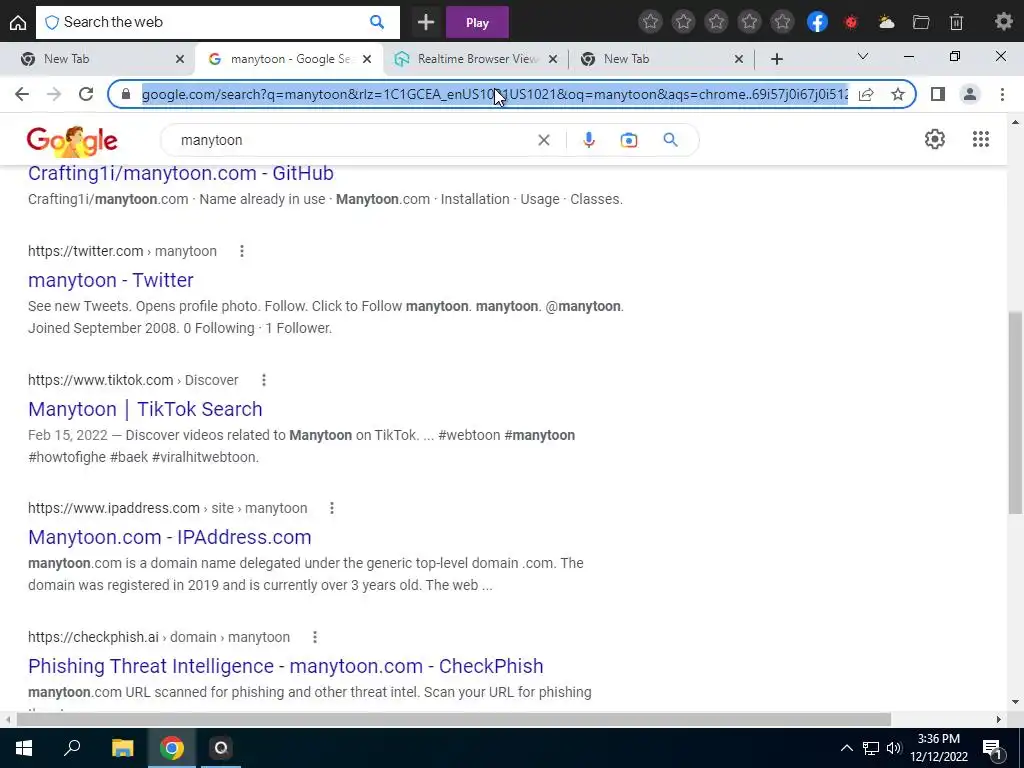Clear the manytoon search query
This screenshot has height=768, width=1024.
[x=543, y=140]
